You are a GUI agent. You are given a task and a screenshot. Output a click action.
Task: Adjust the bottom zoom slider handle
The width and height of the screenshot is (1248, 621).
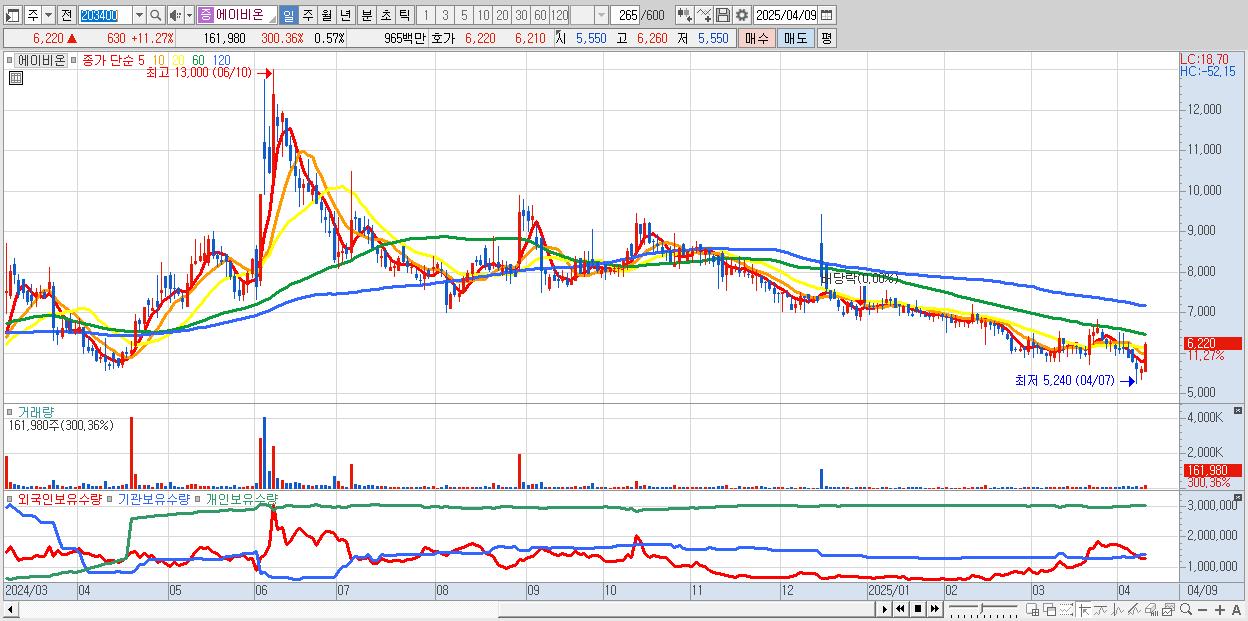tap(982, 608)
